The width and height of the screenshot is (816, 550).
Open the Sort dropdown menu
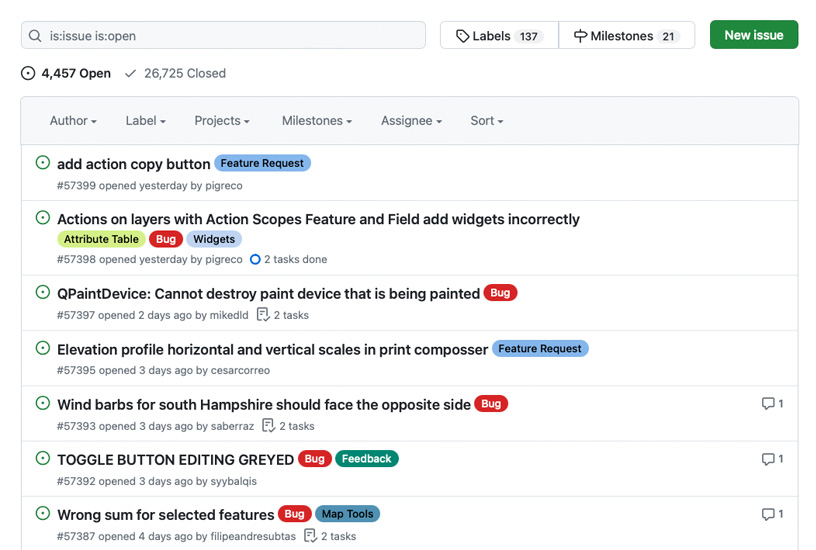[486, 121]
